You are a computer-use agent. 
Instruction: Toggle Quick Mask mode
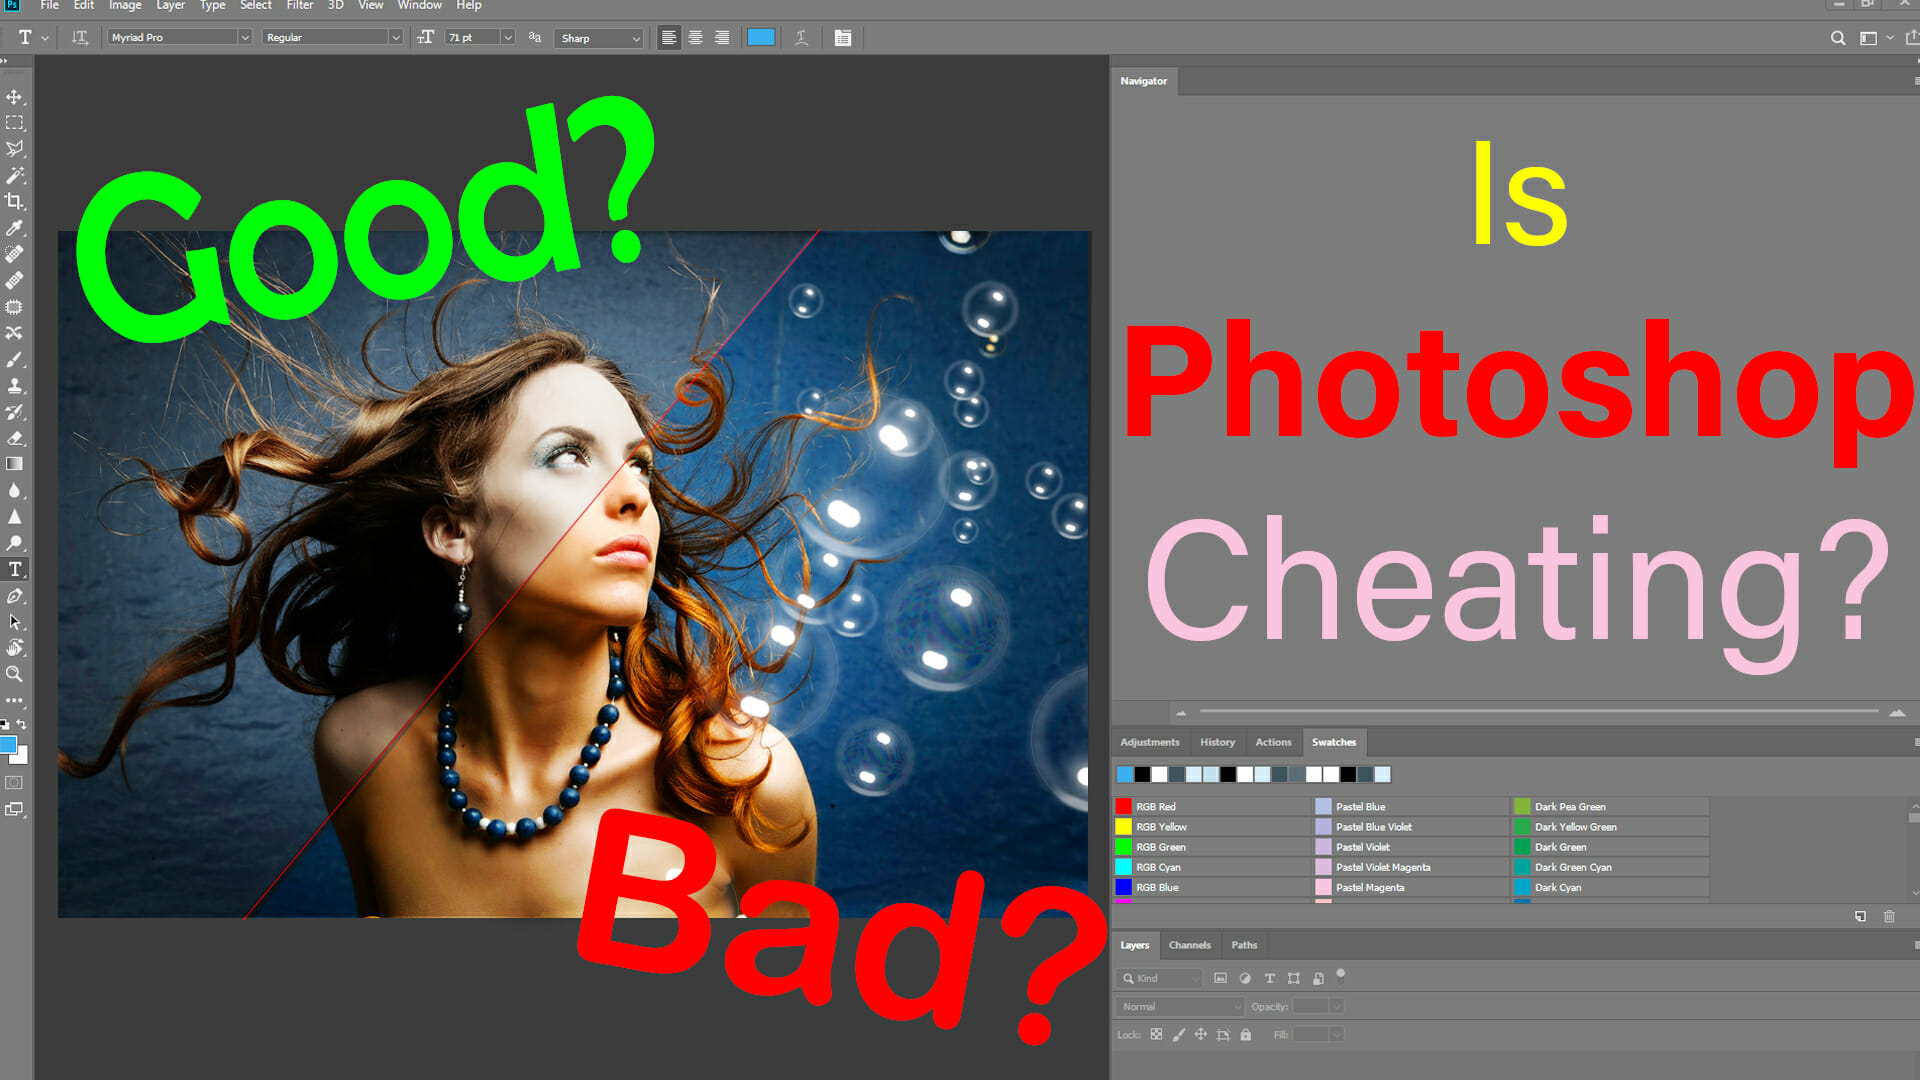[x=14, y=783]
